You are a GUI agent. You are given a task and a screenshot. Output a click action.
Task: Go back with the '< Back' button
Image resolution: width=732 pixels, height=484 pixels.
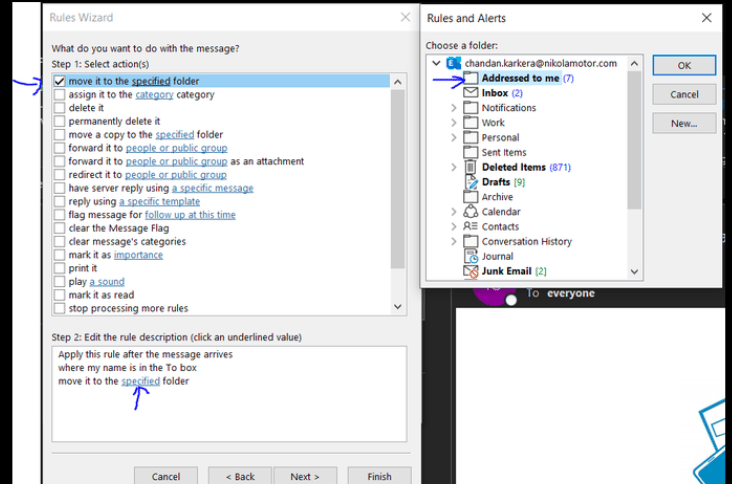[240, 476]
